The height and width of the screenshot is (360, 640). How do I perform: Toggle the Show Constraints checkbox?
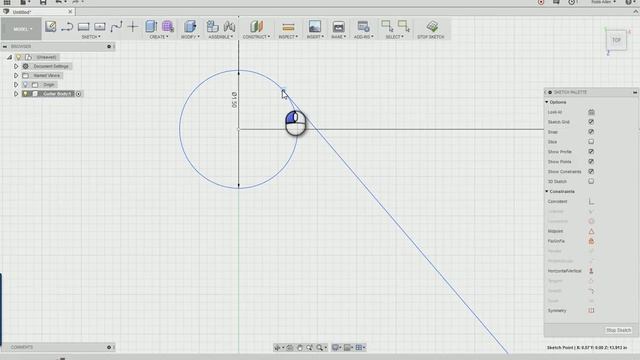tap(591, 171)
